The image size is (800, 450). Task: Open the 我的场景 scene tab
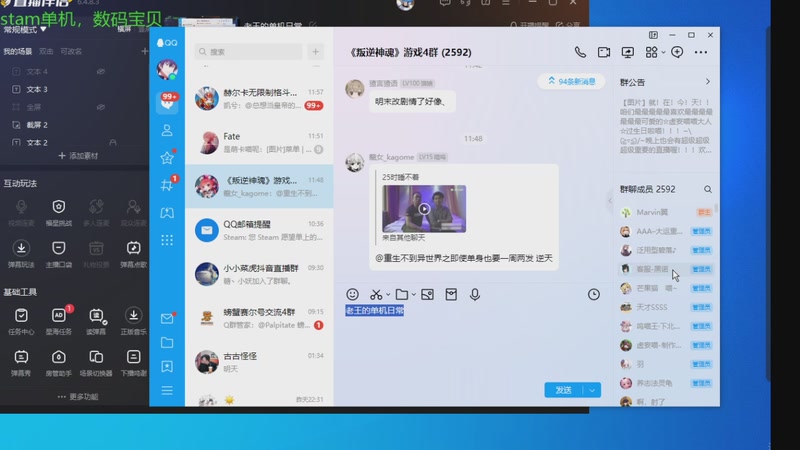click(18, 52)
